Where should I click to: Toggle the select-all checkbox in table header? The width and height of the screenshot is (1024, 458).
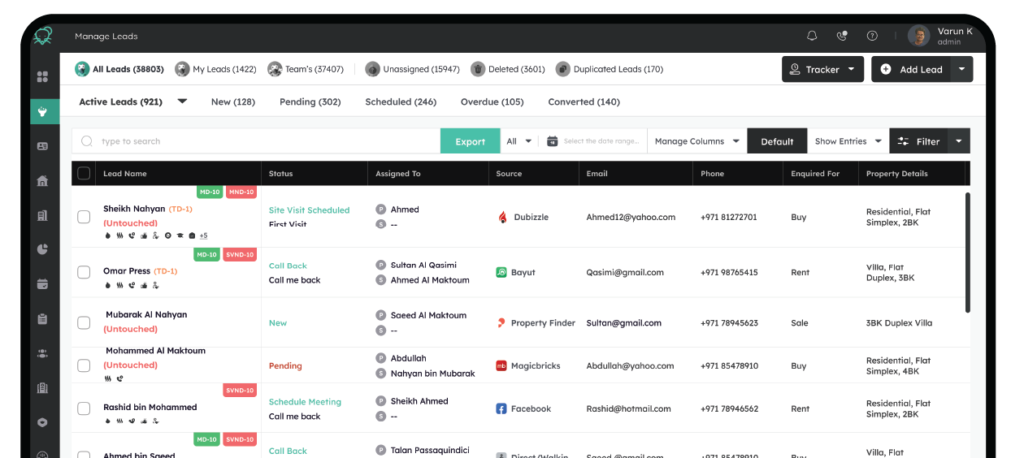(x=84, y=173)
